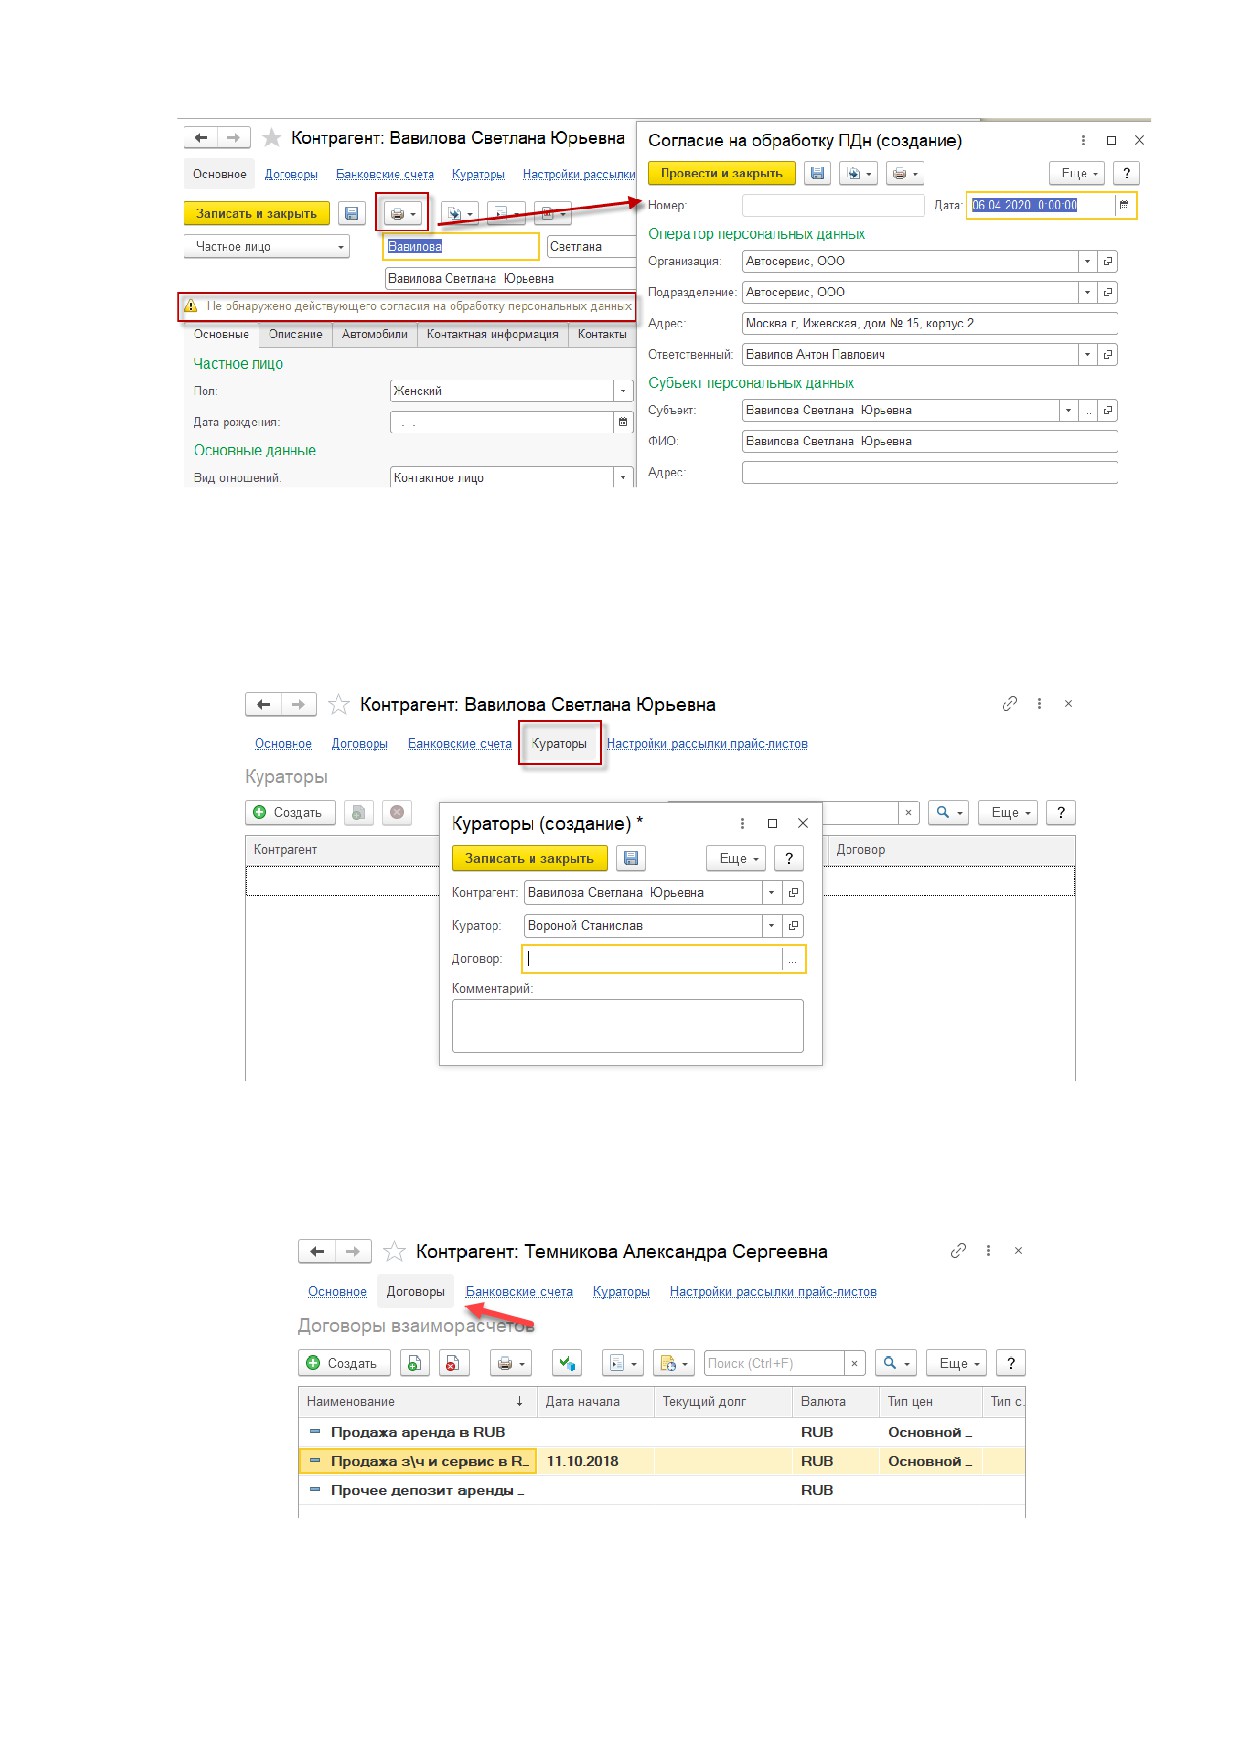The height and width of the screenshot is (1752, 1239).
Task: Switch to the Автомобили tab
Action: coord(374,334)
